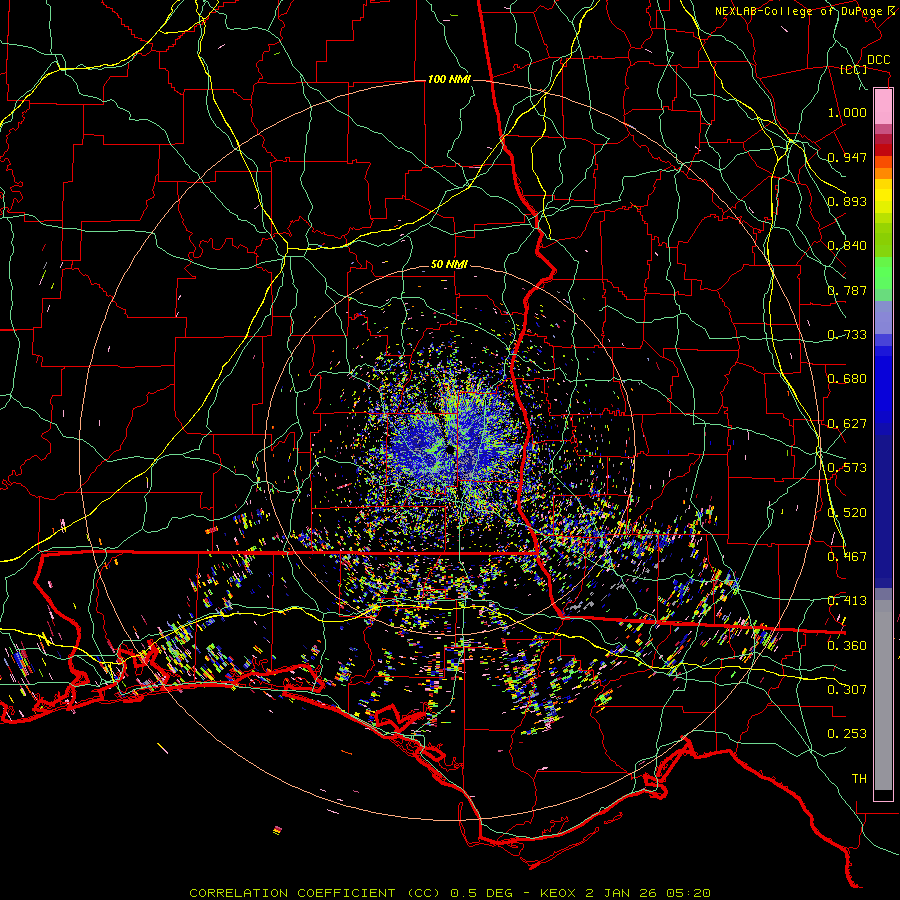Click the 0.947 legend value
This screenshot has height=900, width=900.
847,157
